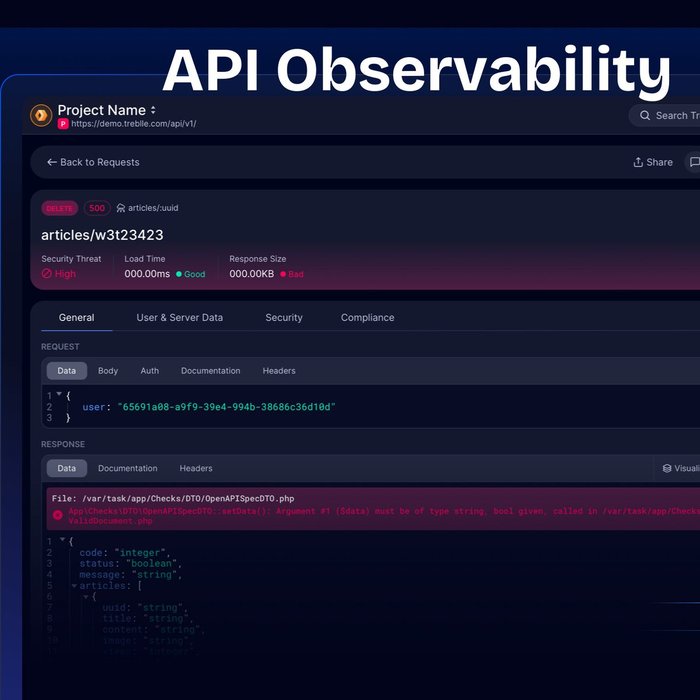
Task: Select the request Body tab
Action: click(108, 371)
